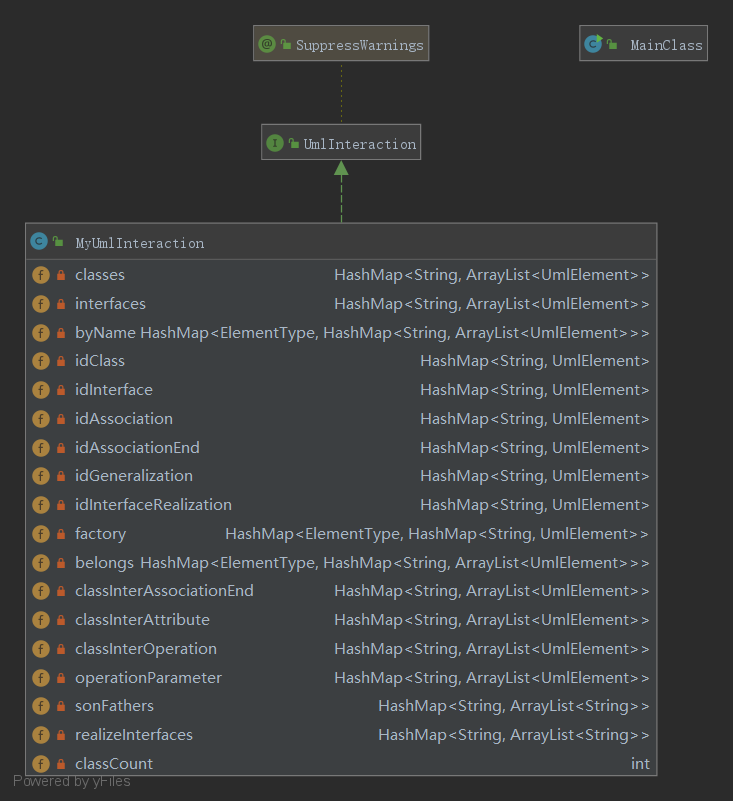Select the factory field name

101,534
